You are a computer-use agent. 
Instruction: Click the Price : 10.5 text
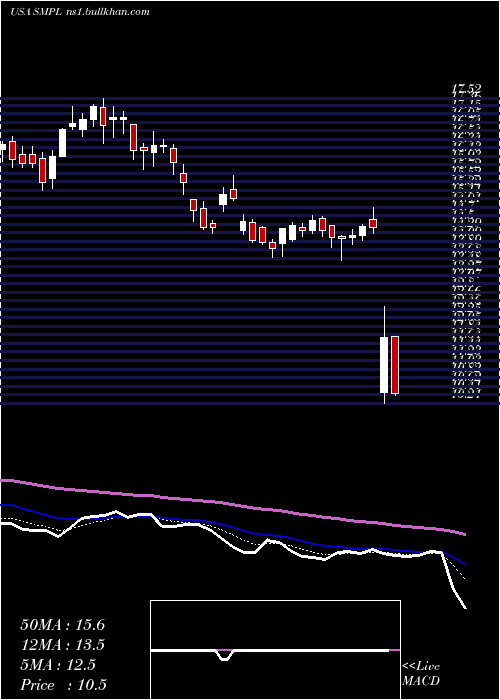click(63, 685)
